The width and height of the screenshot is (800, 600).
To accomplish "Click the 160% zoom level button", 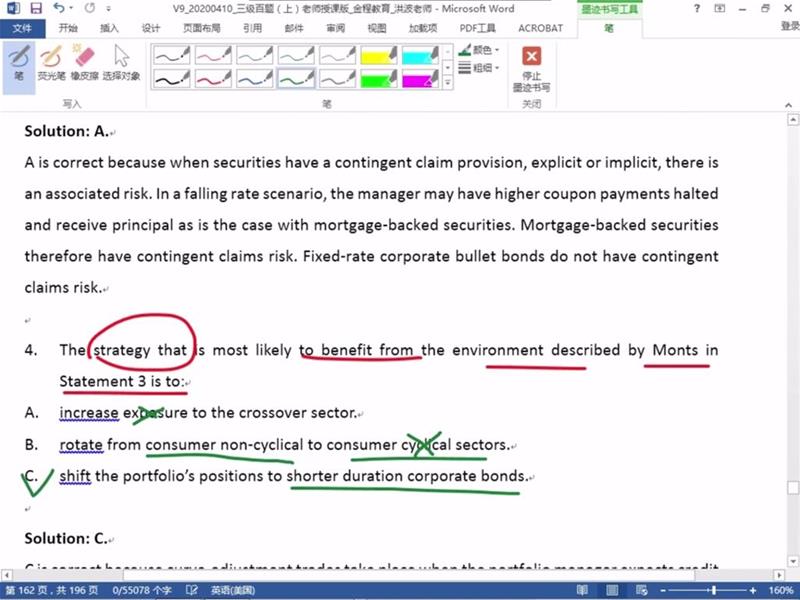I will point(781,591).
